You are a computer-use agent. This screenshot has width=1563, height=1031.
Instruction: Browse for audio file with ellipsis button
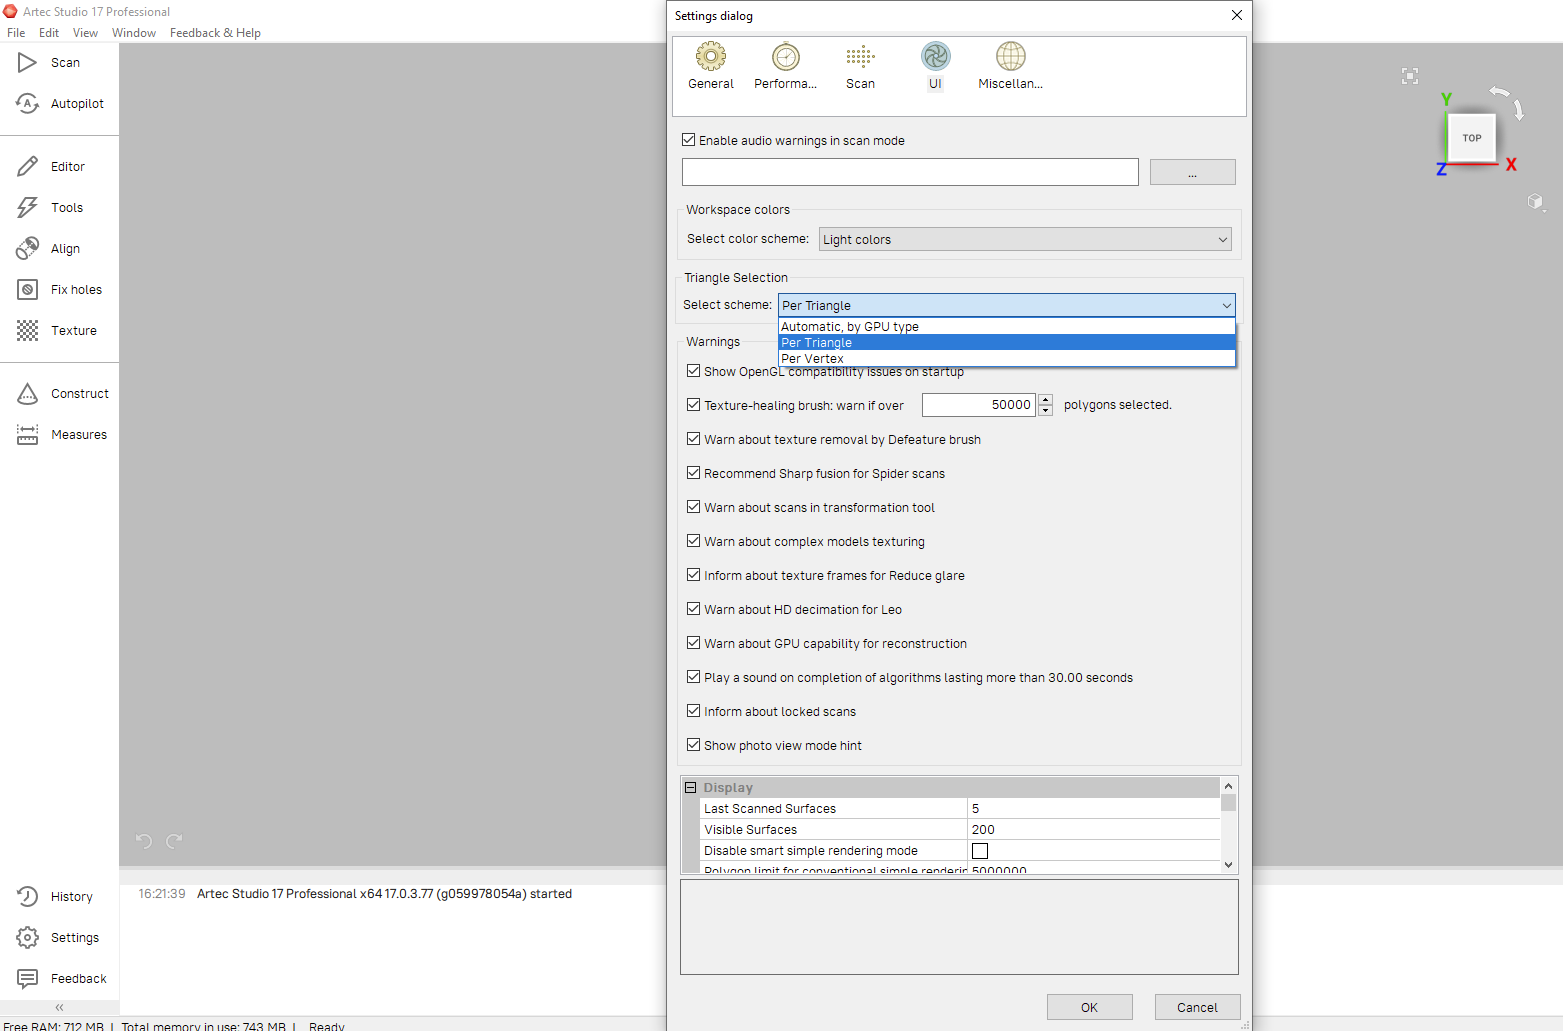pos(1193,172)
